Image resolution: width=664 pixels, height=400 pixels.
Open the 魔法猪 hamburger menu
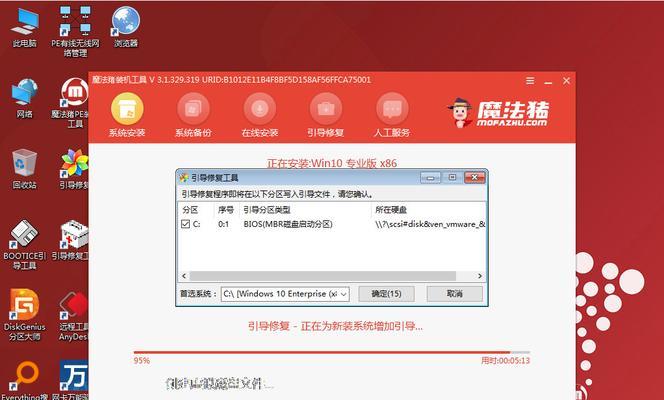[530, 80]
